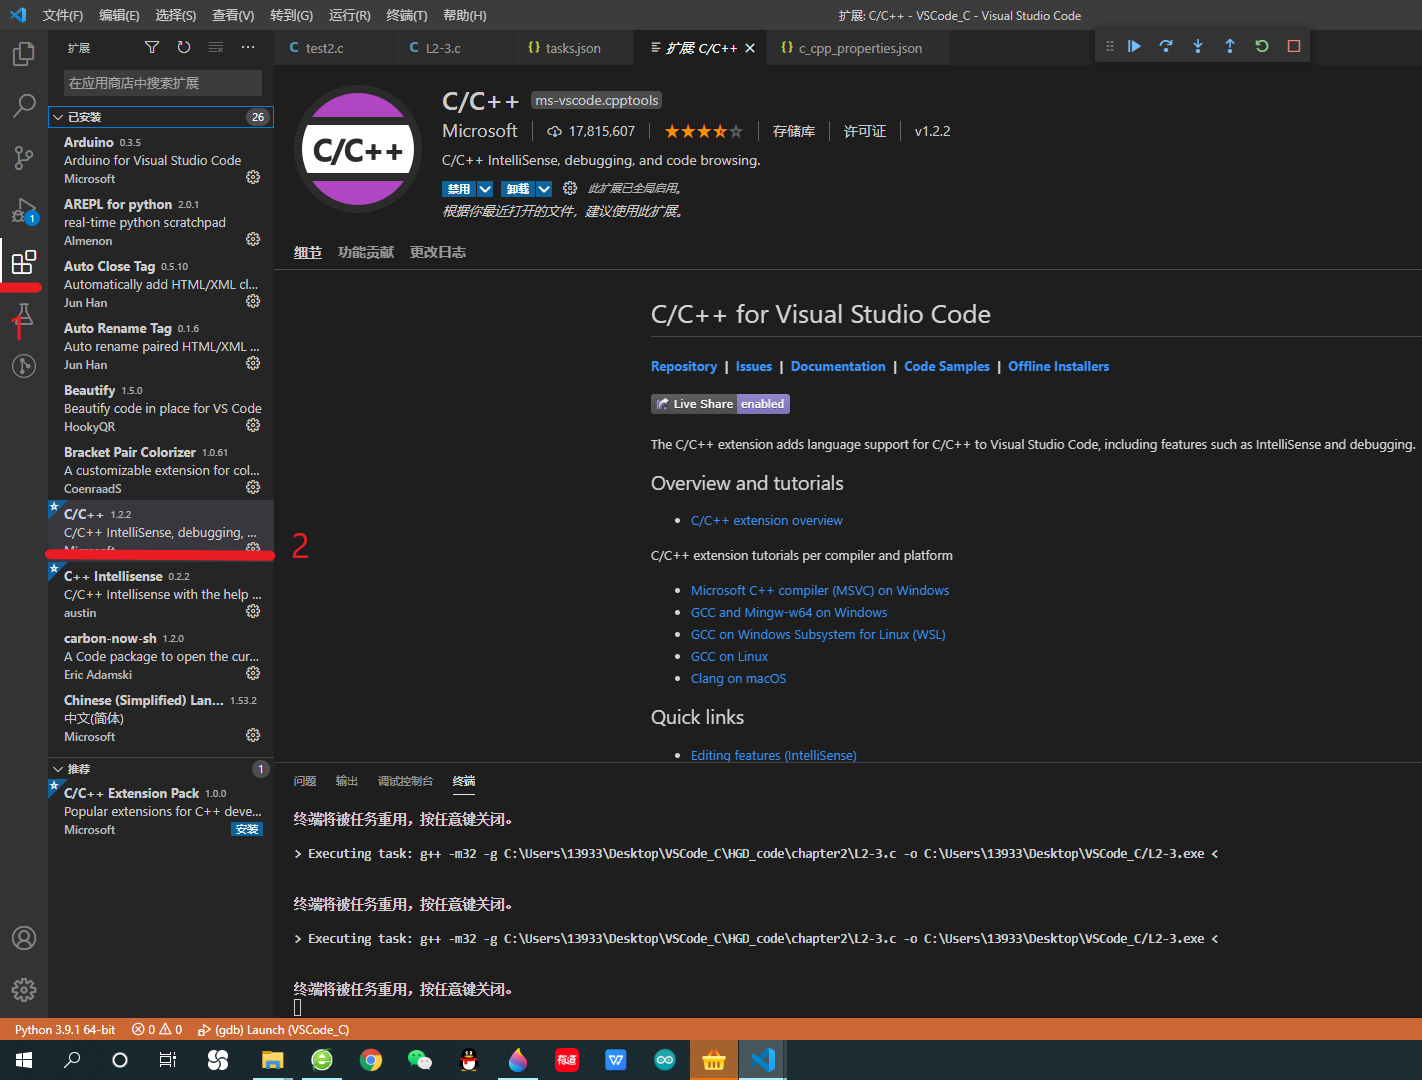Open GCC on Linux tutorial link
Image resolution: width=1422 pixels, height=1080 pixels.
click(729, 656)
